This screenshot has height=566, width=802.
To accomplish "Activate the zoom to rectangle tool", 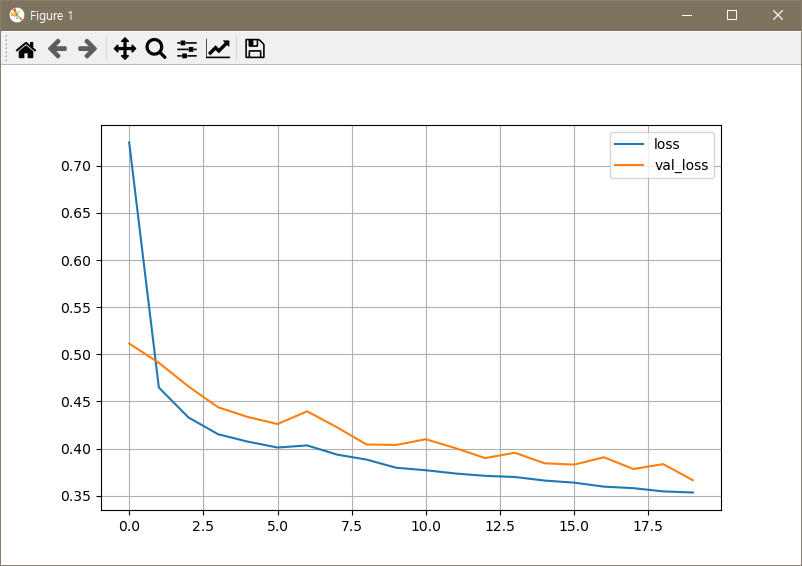I will pos(156,49).
